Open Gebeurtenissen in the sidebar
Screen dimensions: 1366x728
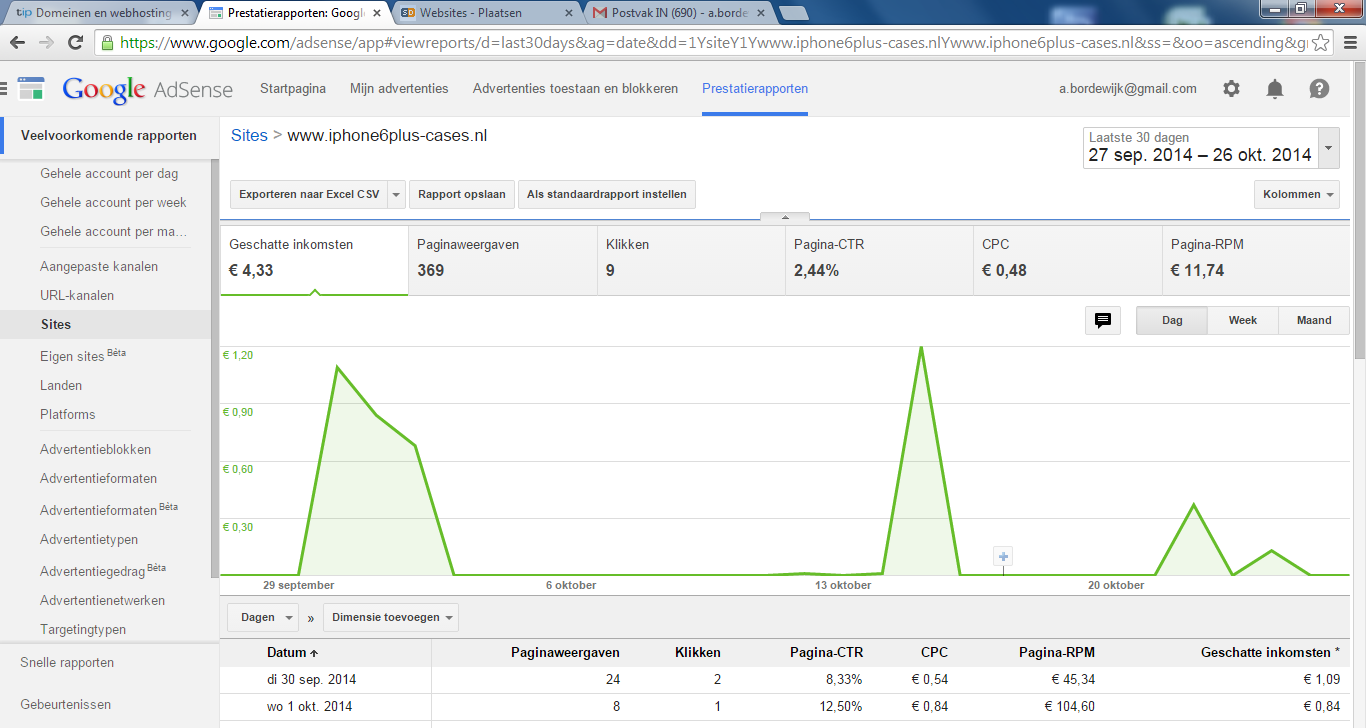pos(65,704)
